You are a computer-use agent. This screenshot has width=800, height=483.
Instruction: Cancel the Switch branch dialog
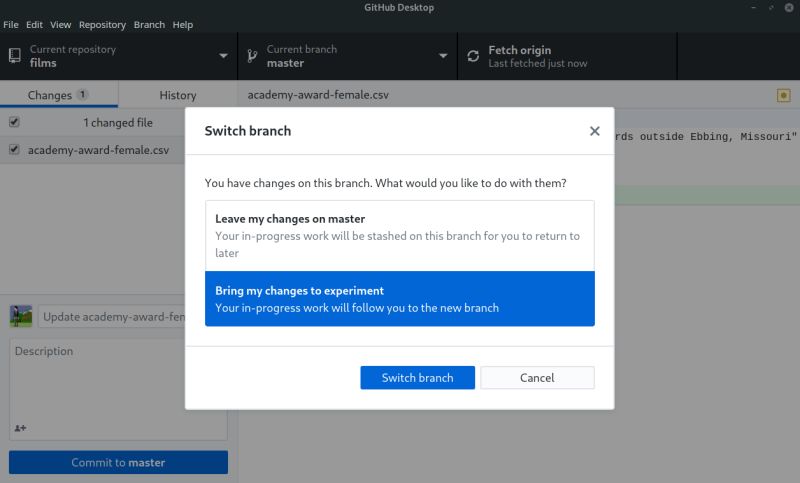(x=537, y=377)
